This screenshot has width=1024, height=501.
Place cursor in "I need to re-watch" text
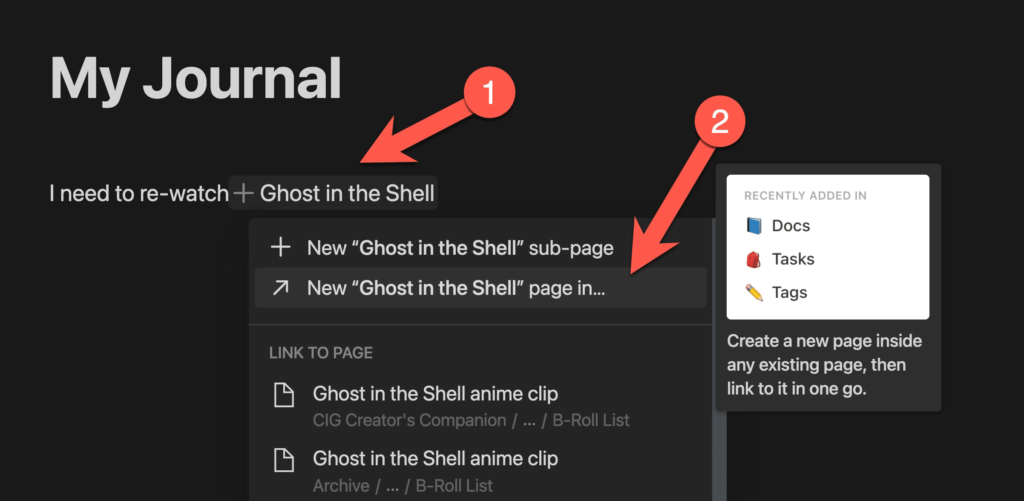click(138, 193)
